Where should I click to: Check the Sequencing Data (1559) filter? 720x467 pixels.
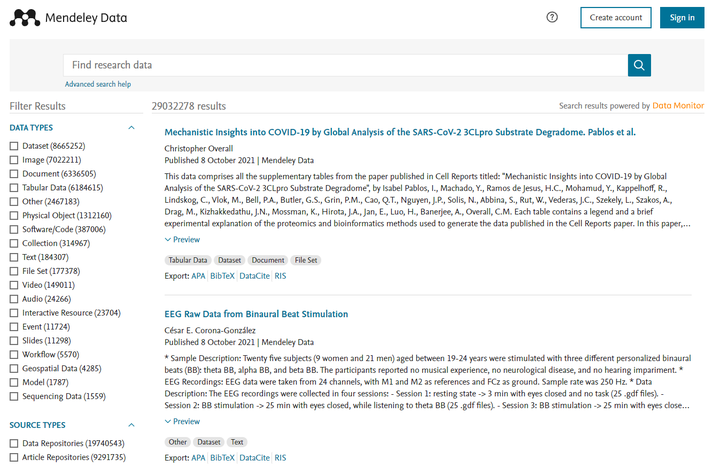(x=14, y=396)
